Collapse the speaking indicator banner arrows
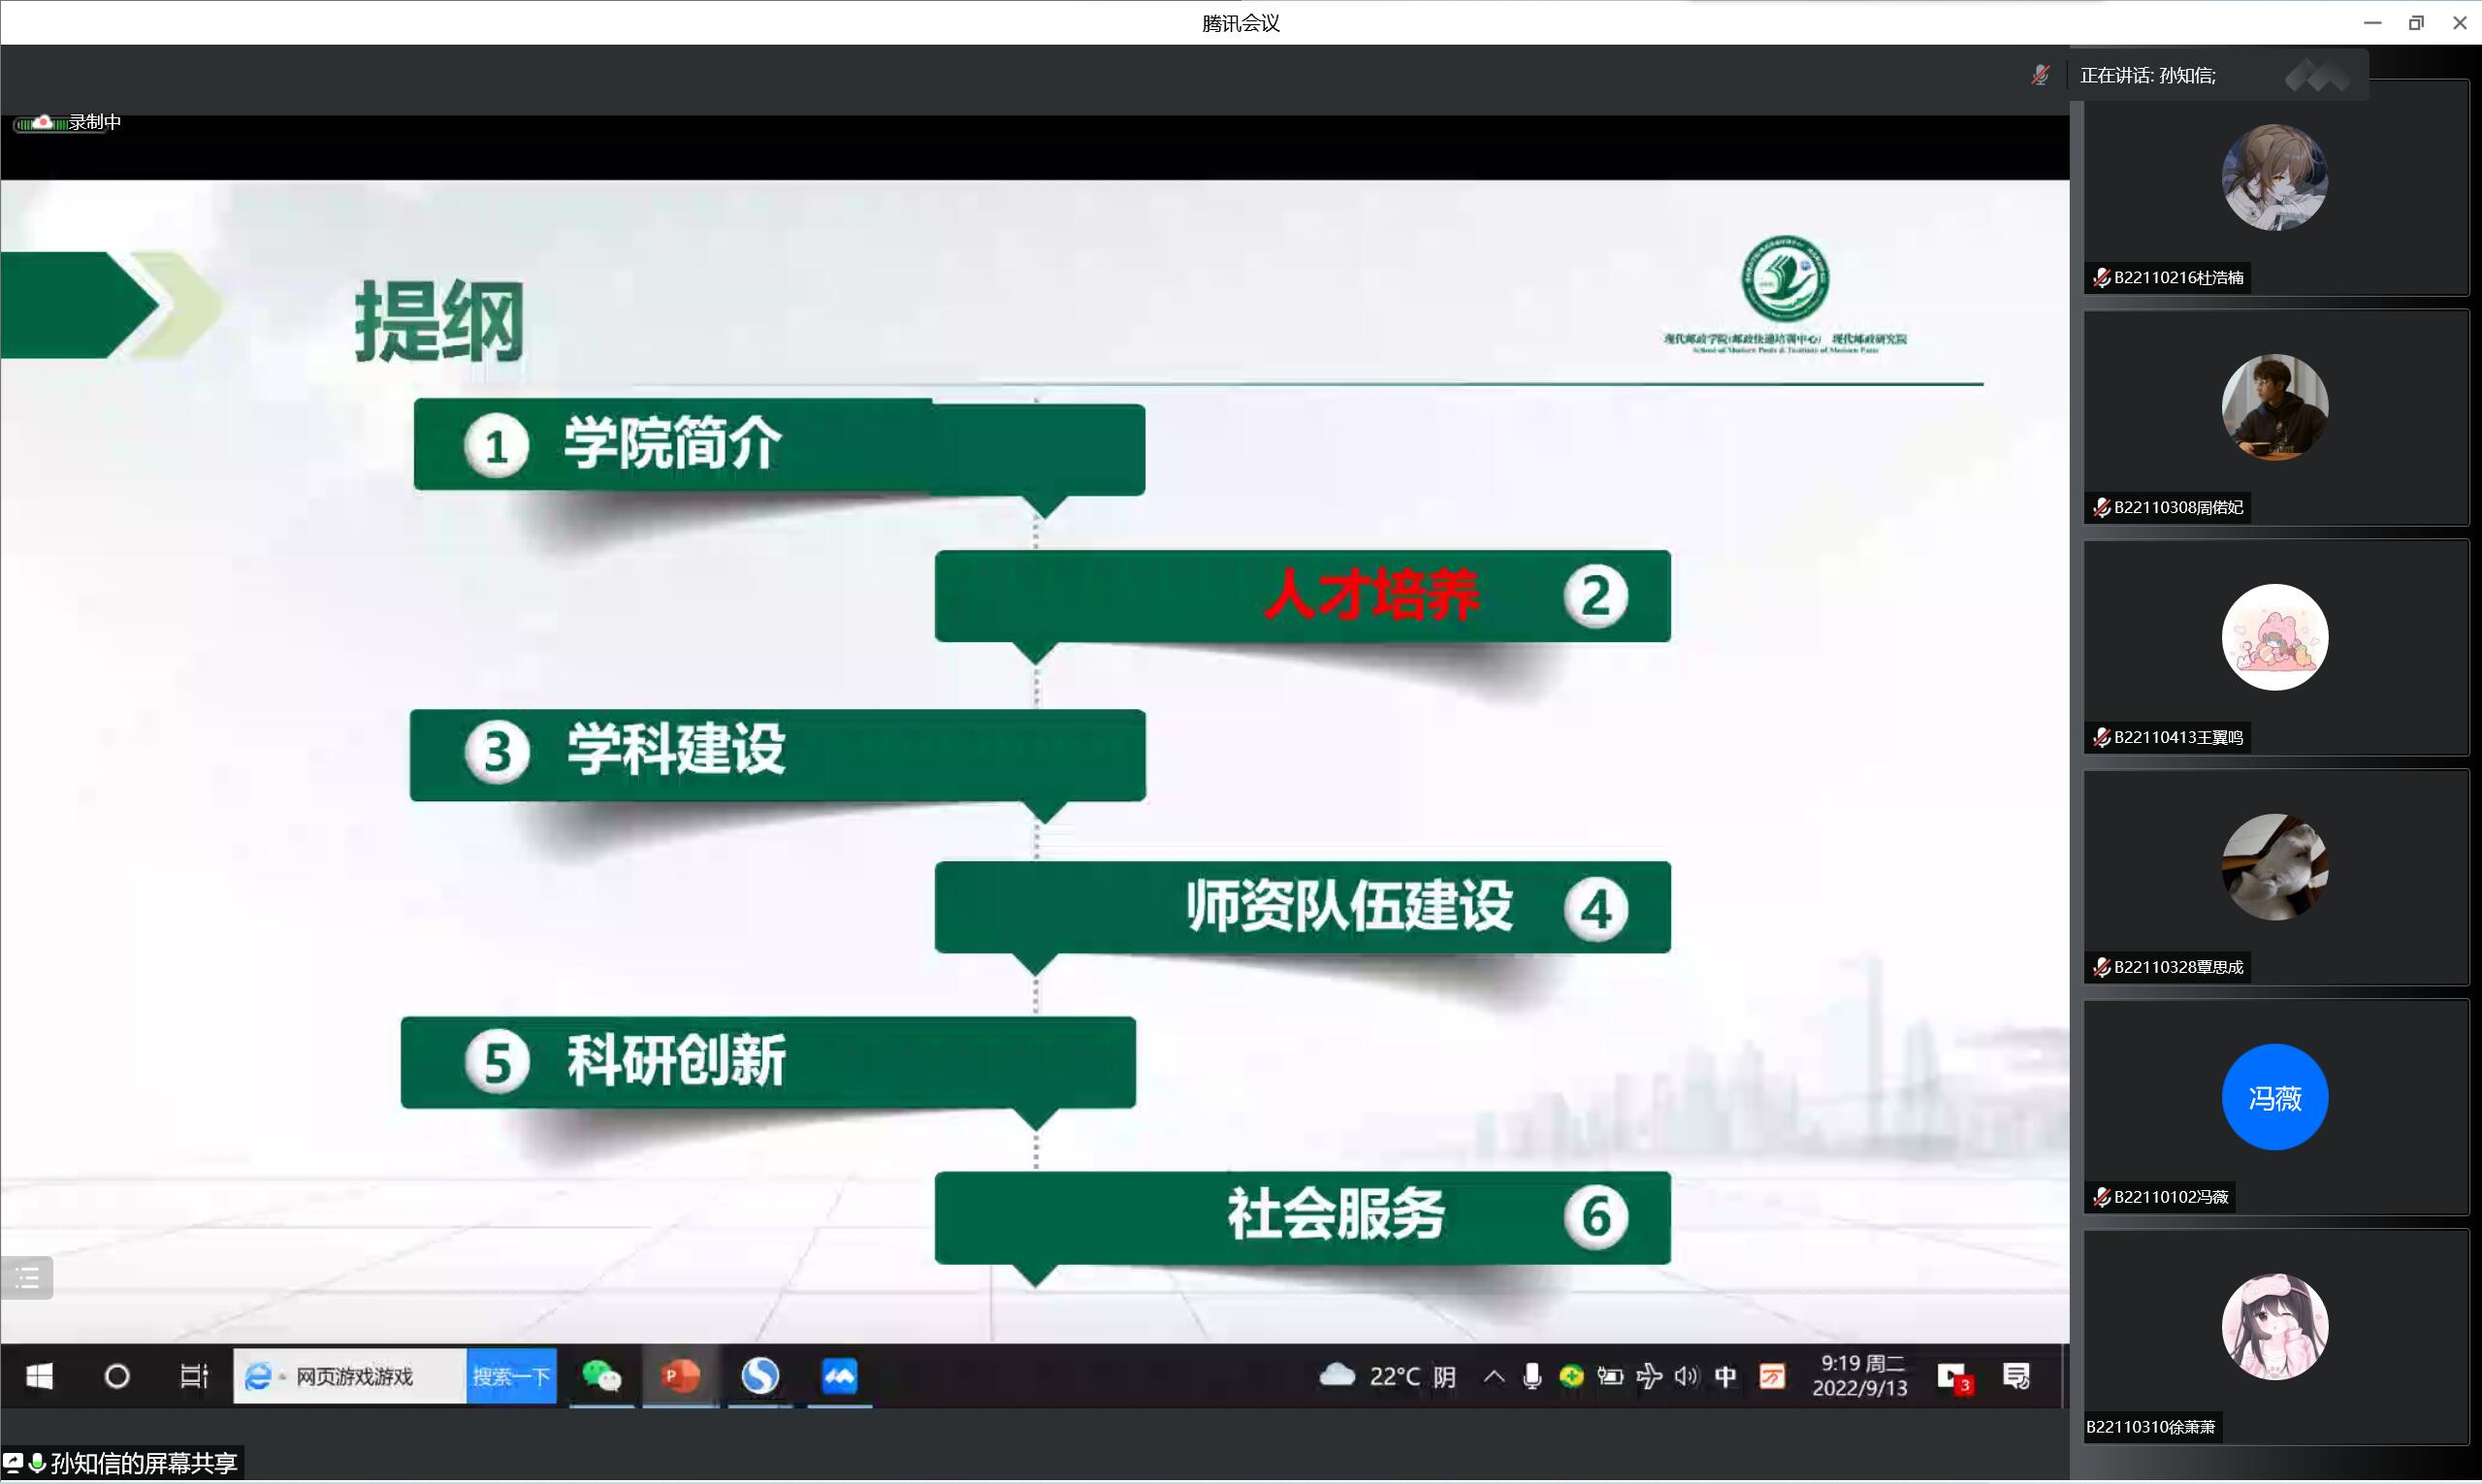This screenshot has width=2482, height=1484. pyautogui.click(x=2318, y=76)
